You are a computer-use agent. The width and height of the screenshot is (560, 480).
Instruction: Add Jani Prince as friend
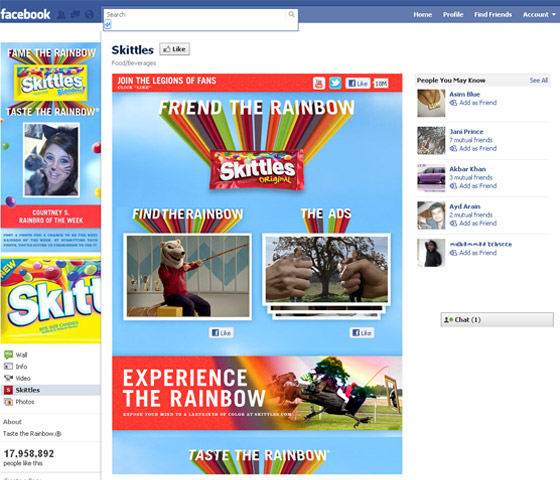click(473, 149)
